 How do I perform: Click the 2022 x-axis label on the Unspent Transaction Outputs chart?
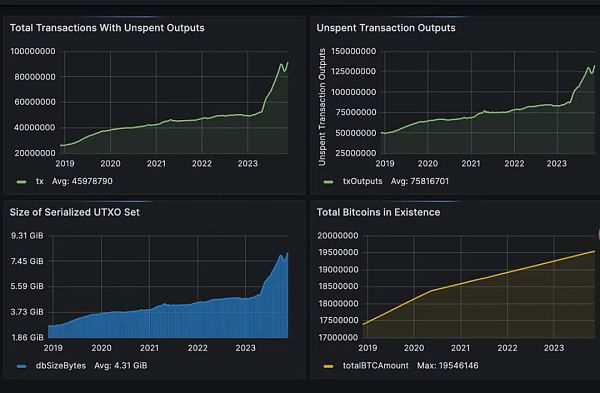click(514, 164)
